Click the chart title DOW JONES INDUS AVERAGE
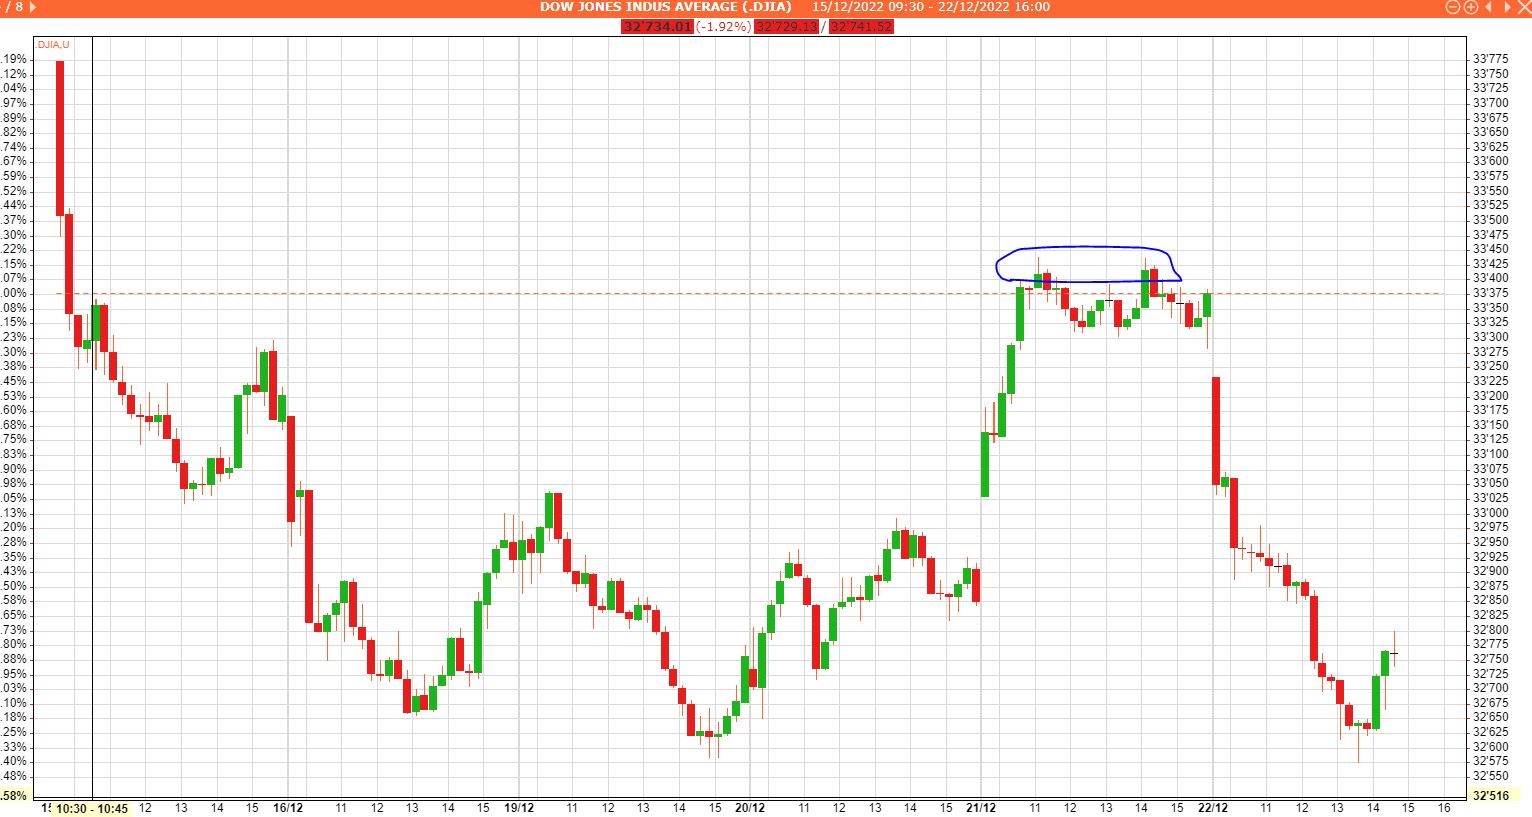This screenshot has width=1532, height=817. tap(665, 7)
